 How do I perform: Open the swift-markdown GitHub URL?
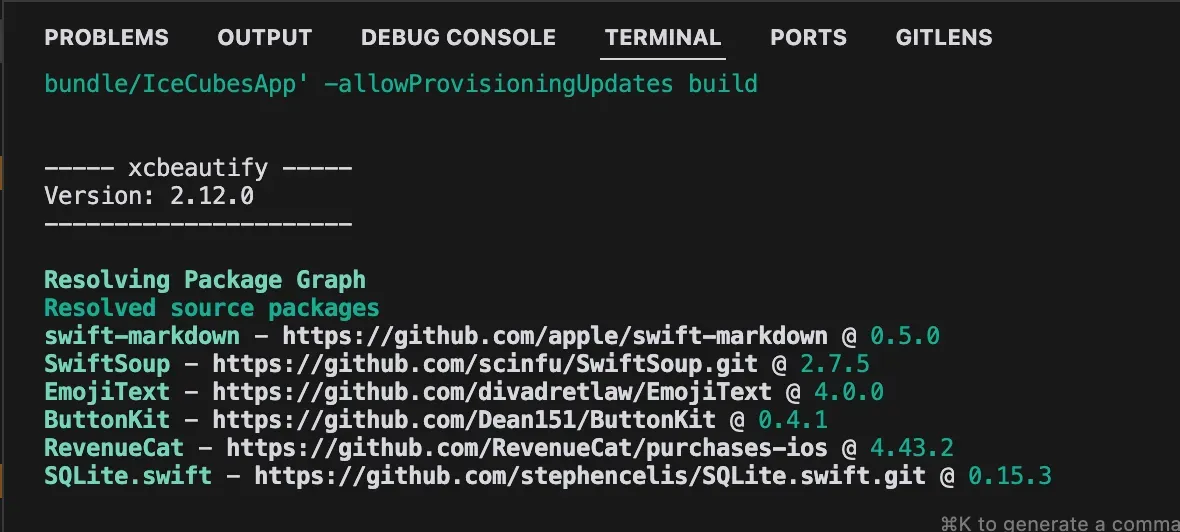(555, 336)
